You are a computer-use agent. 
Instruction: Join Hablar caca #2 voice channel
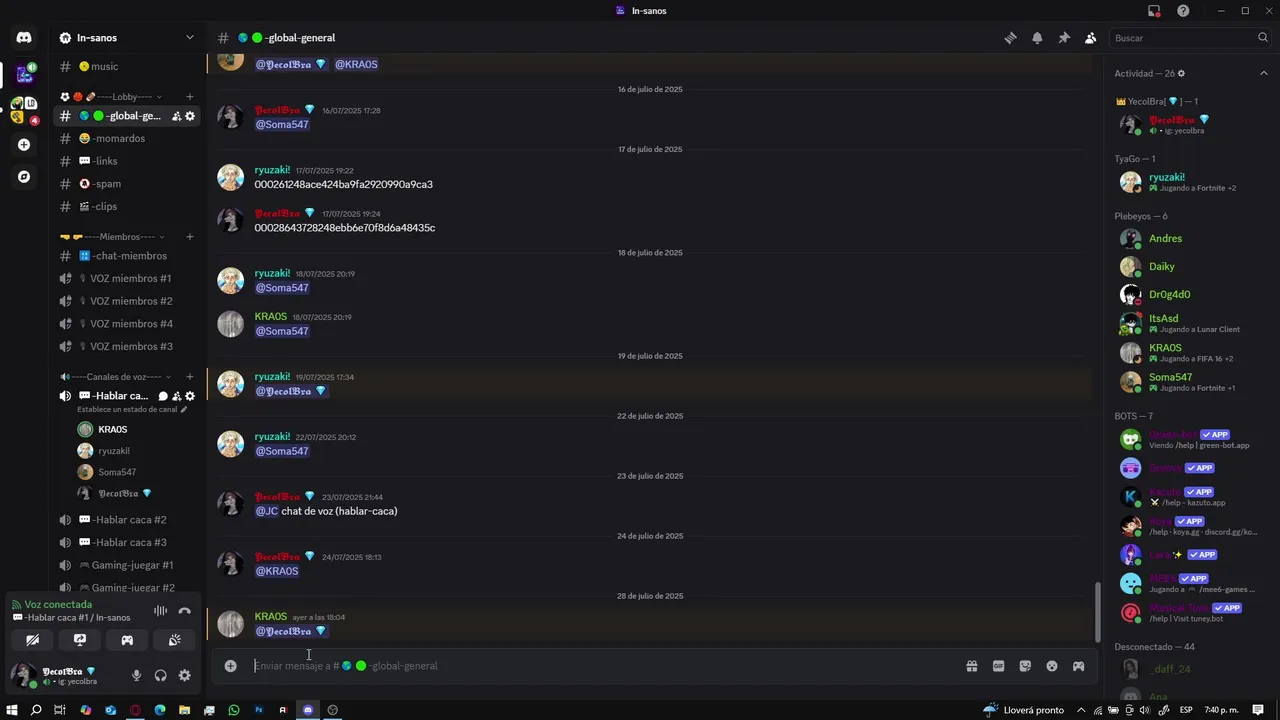pos(127,520)
